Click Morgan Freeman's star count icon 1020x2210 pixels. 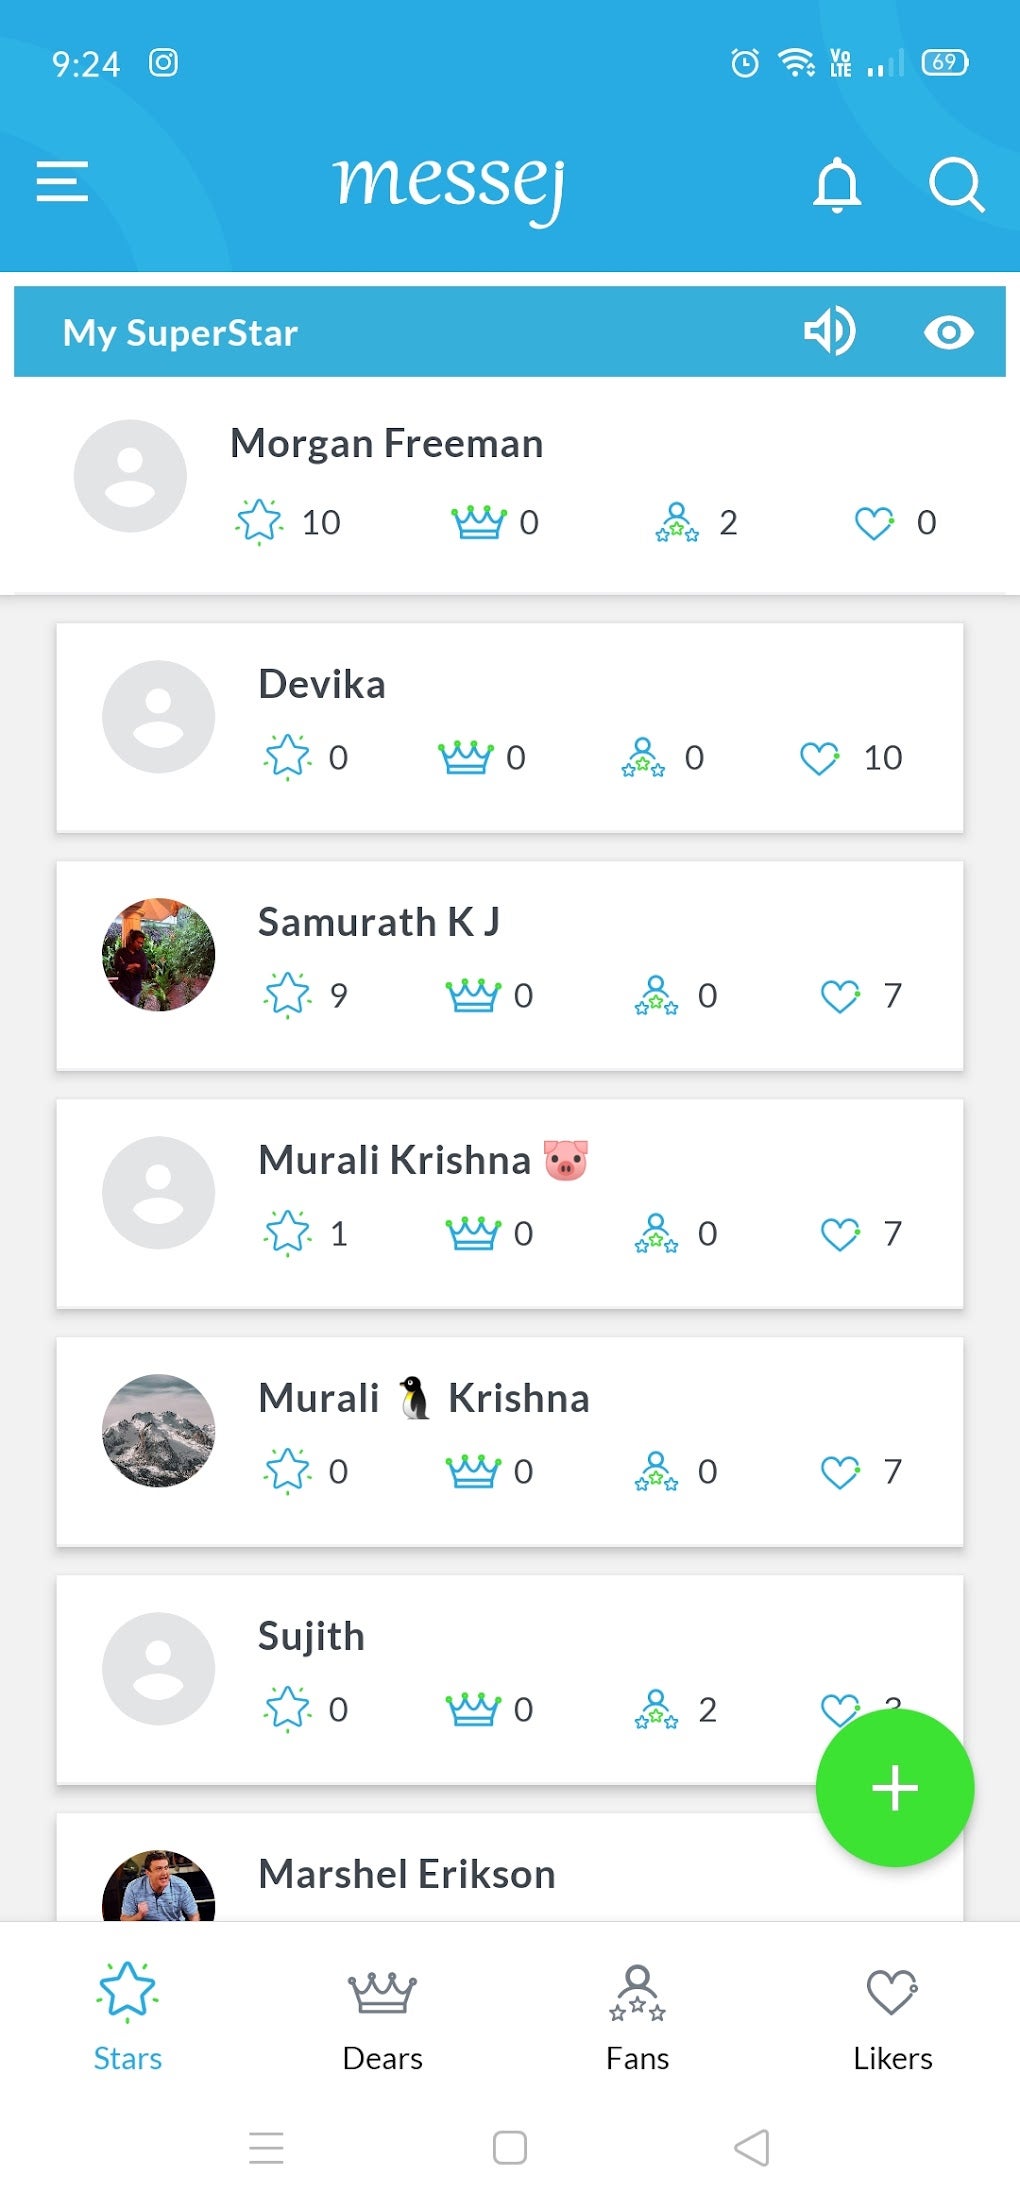[x=260, y=522]
